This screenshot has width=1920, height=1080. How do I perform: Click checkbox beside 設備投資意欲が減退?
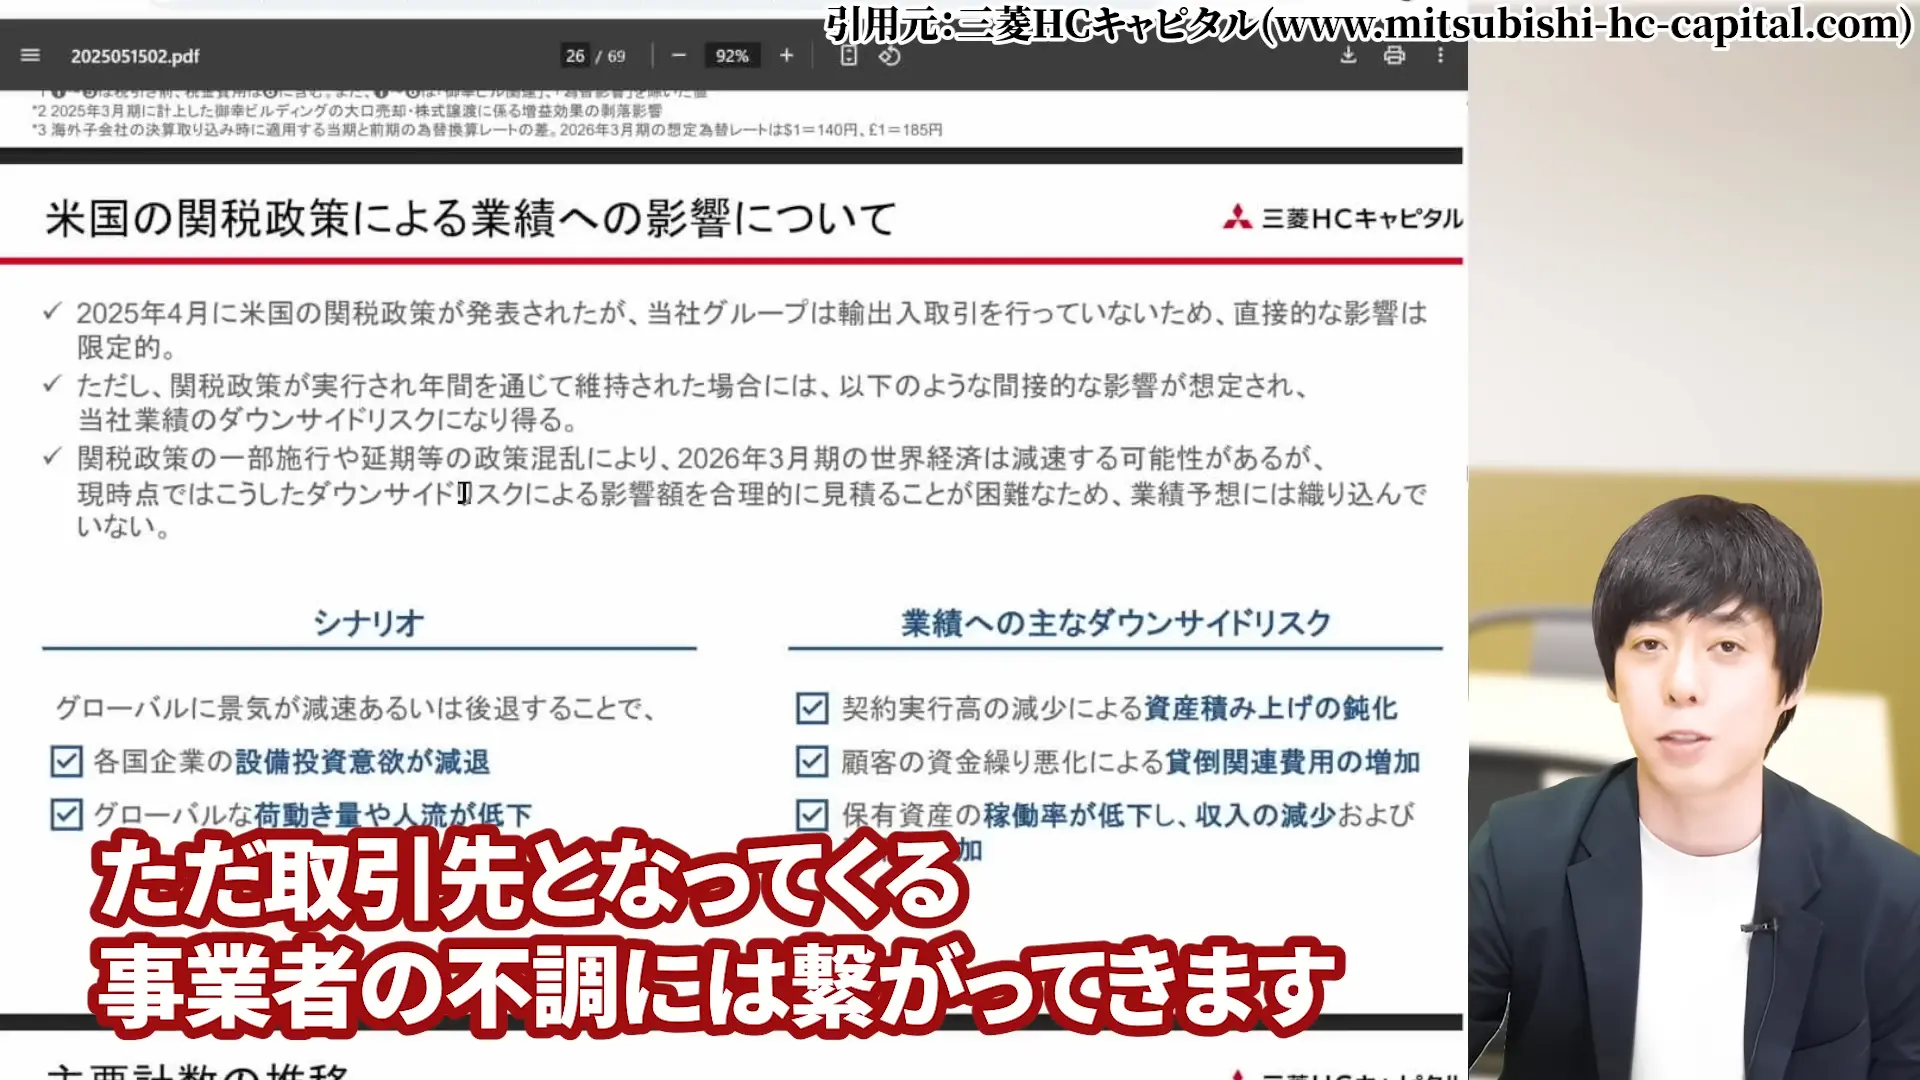(x=66, y=762)
